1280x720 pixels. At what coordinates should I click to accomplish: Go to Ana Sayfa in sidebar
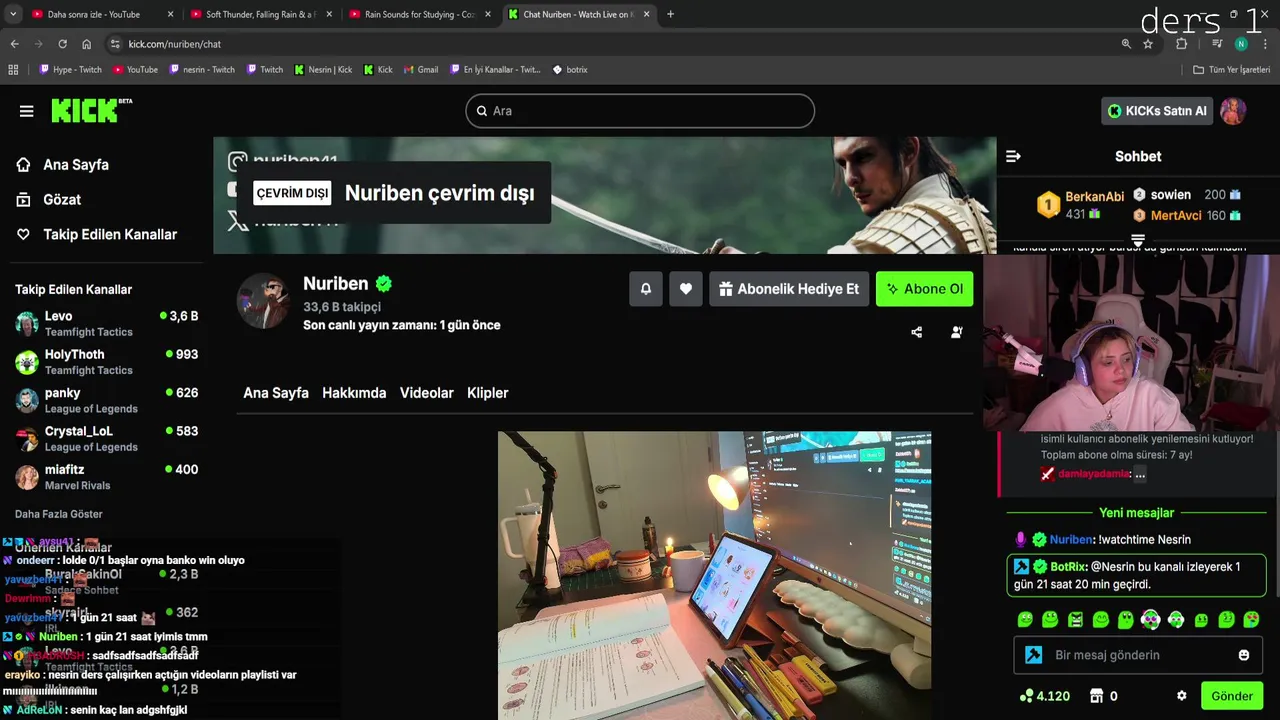coord(62,165)
